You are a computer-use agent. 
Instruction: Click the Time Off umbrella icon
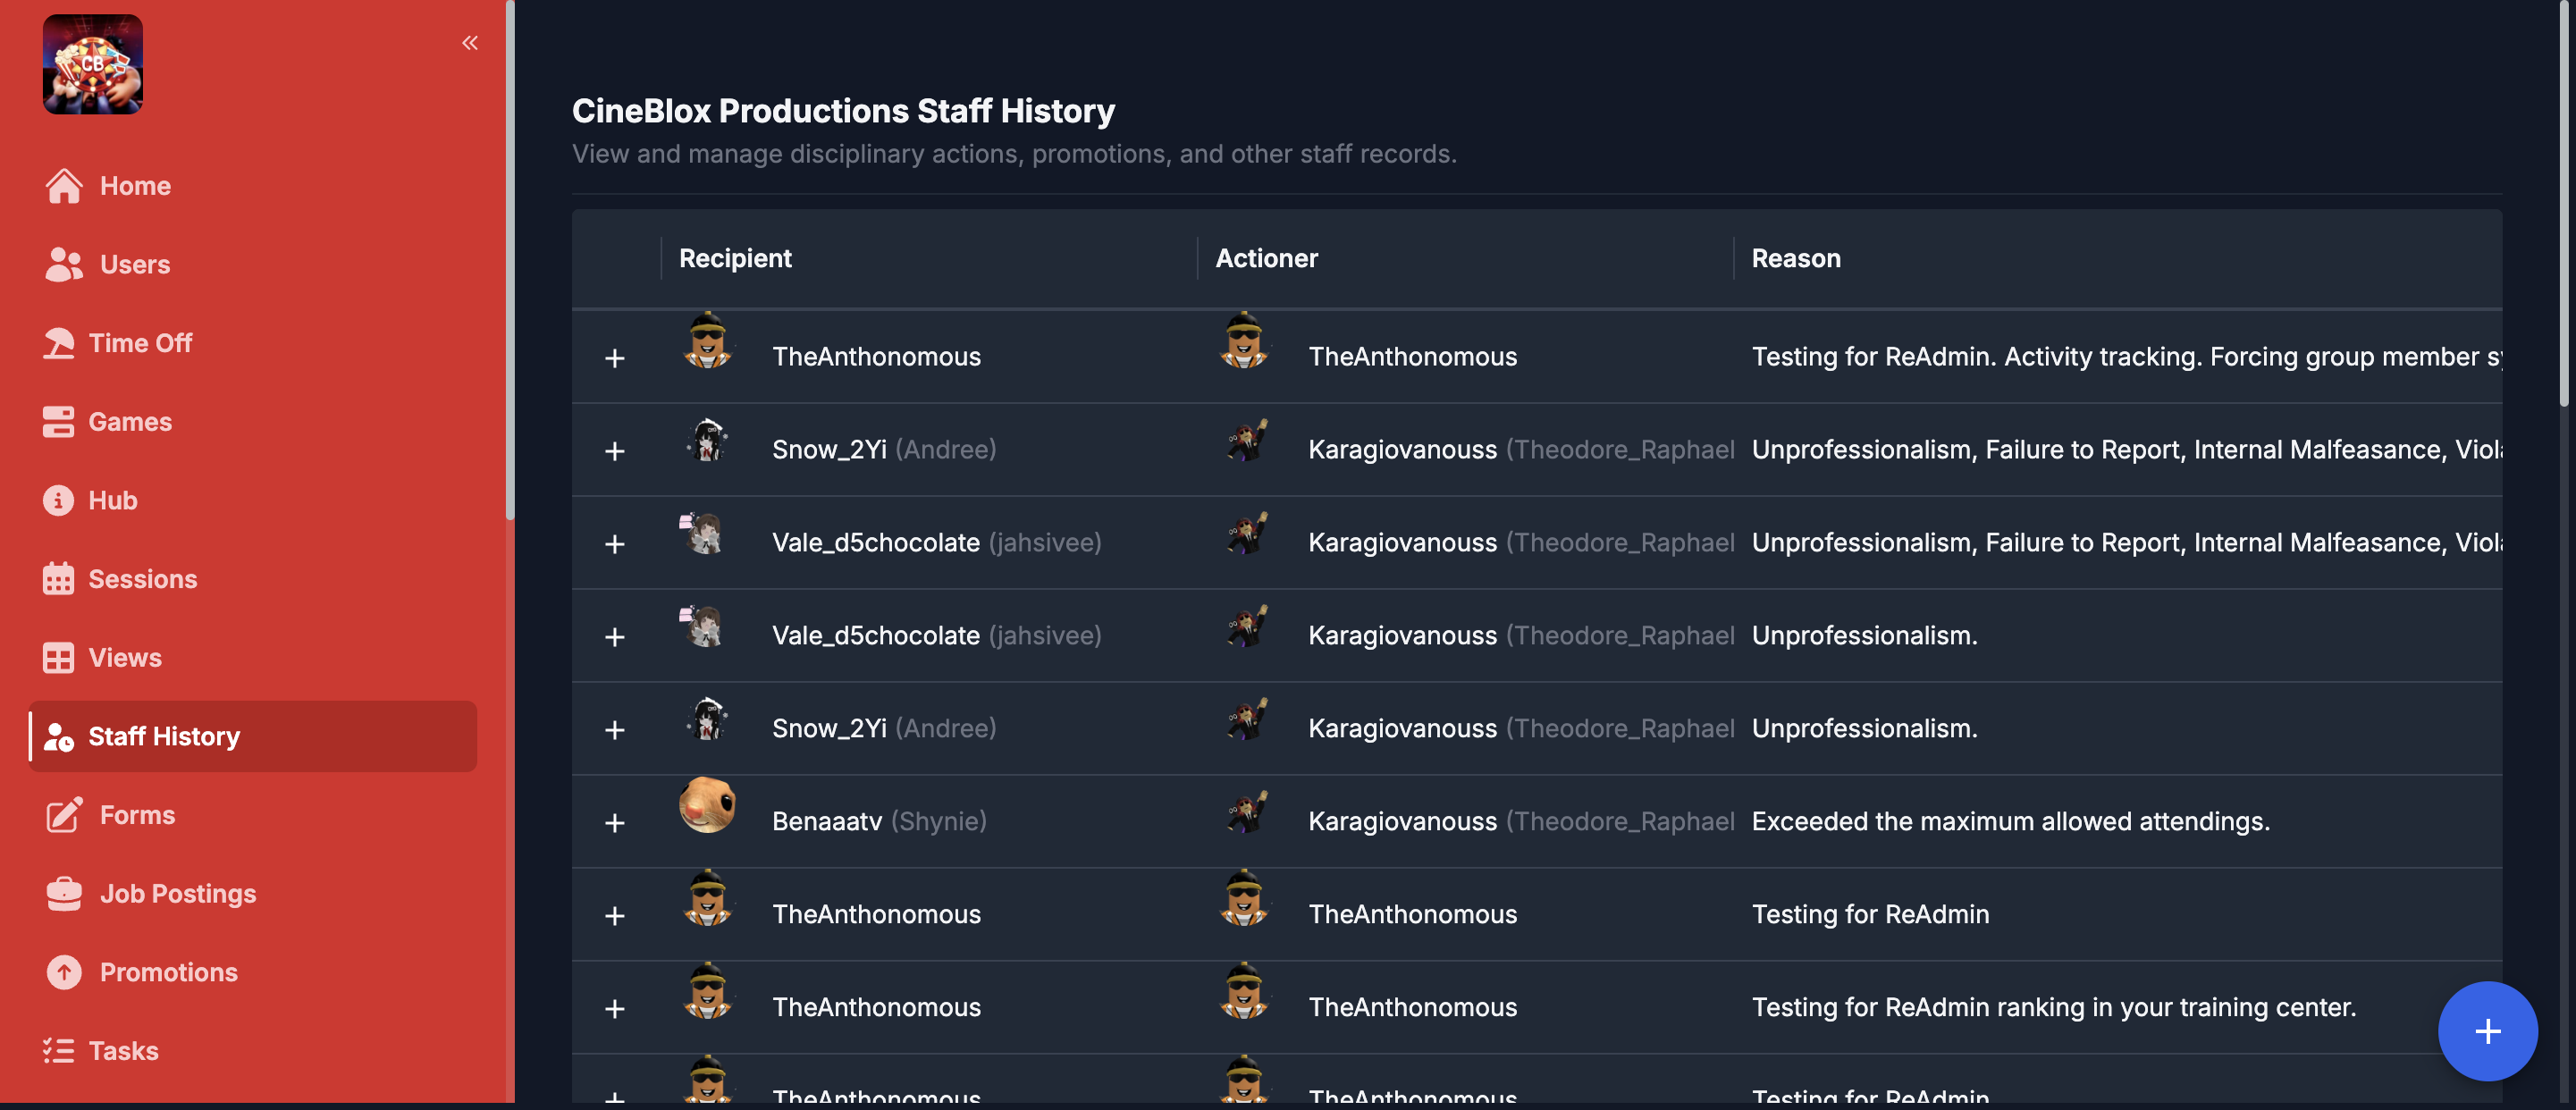click(58, 343)
